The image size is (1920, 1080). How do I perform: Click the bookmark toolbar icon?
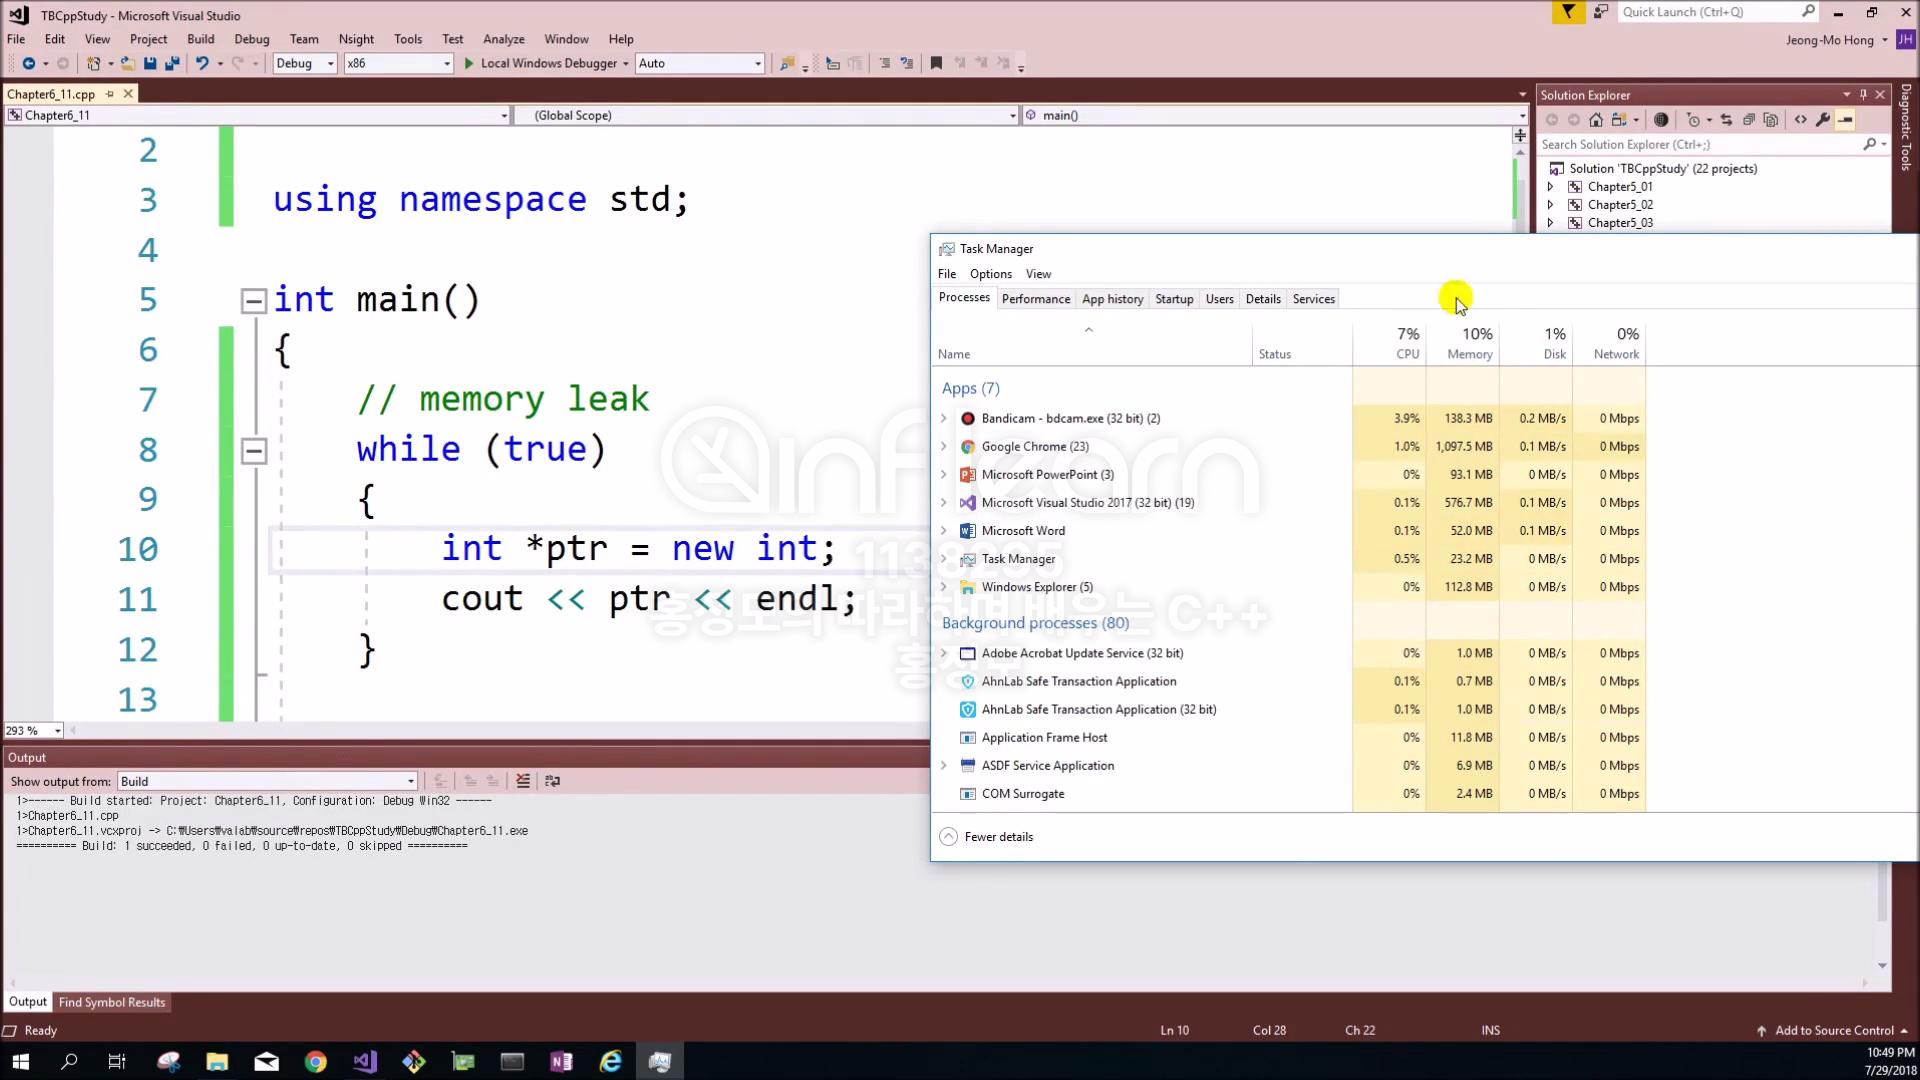936,63
